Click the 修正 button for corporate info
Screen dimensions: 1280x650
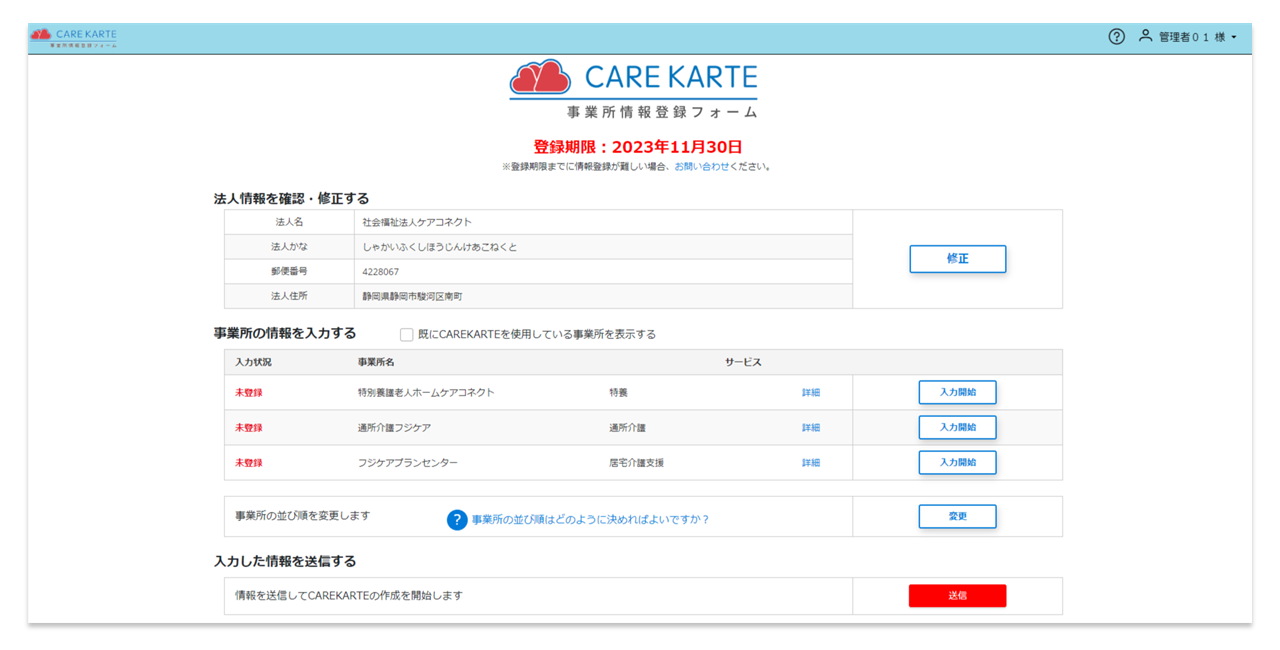(x=957, y=259)
